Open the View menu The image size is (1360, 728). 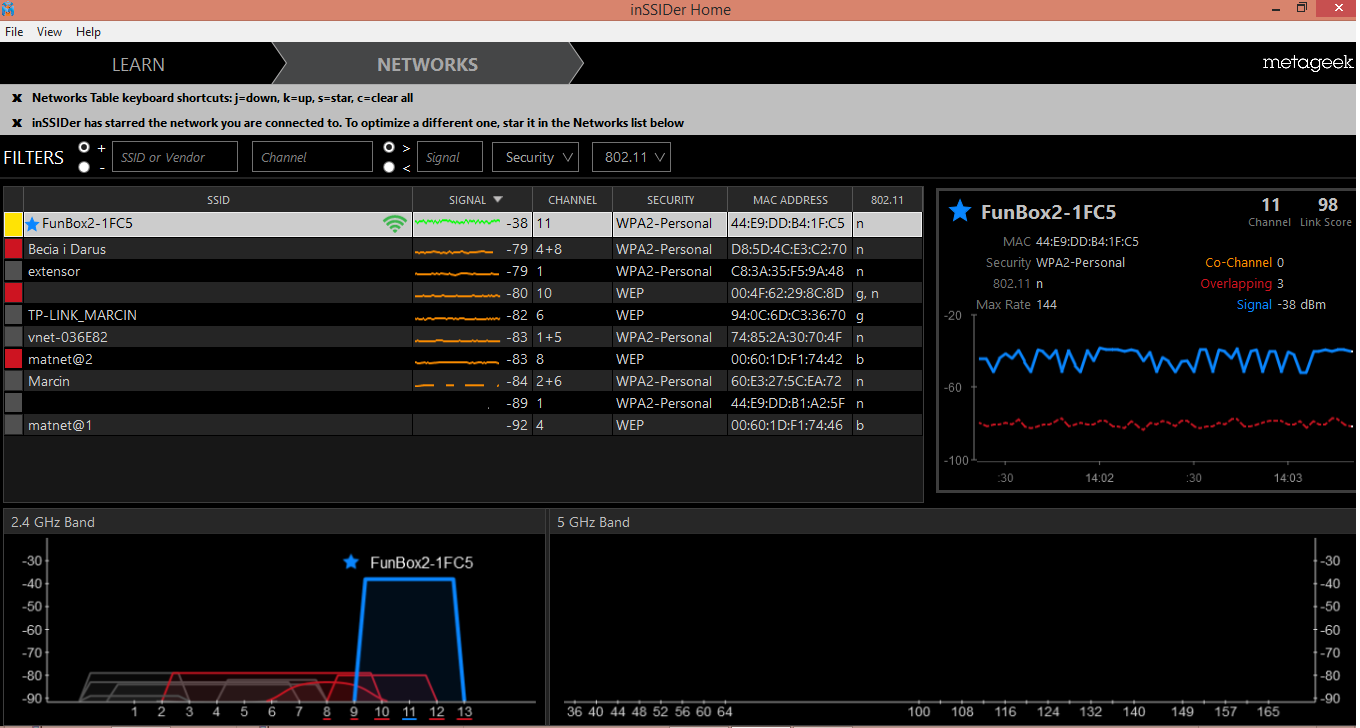(x=49, y=32)
